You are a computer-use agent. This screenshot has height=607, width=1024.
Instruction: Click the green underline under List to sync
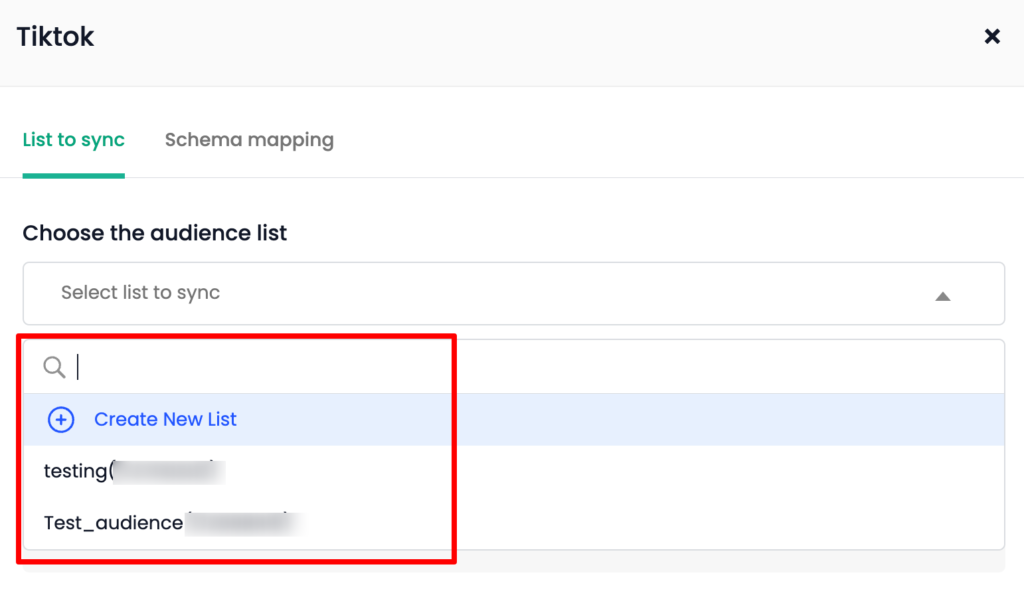coord(73,176)
